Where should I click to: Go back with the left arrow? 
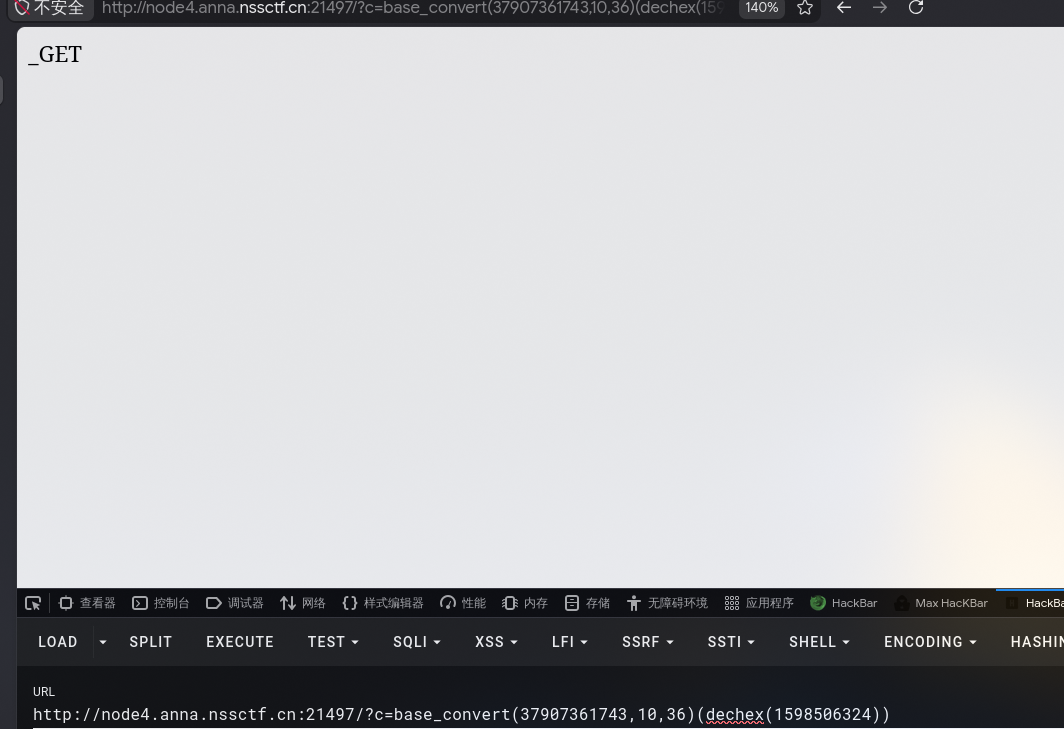(843, 7)
